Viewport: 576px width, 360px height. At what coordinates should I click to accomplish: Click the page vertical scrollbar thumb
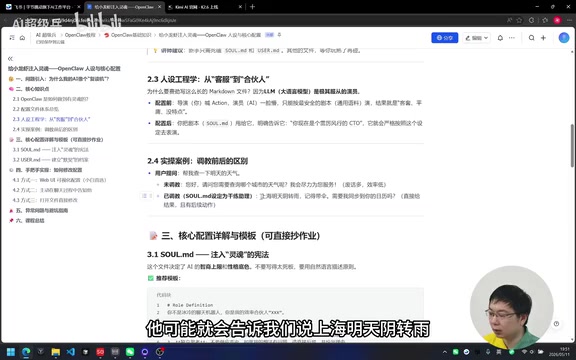(x=572, y=145)
